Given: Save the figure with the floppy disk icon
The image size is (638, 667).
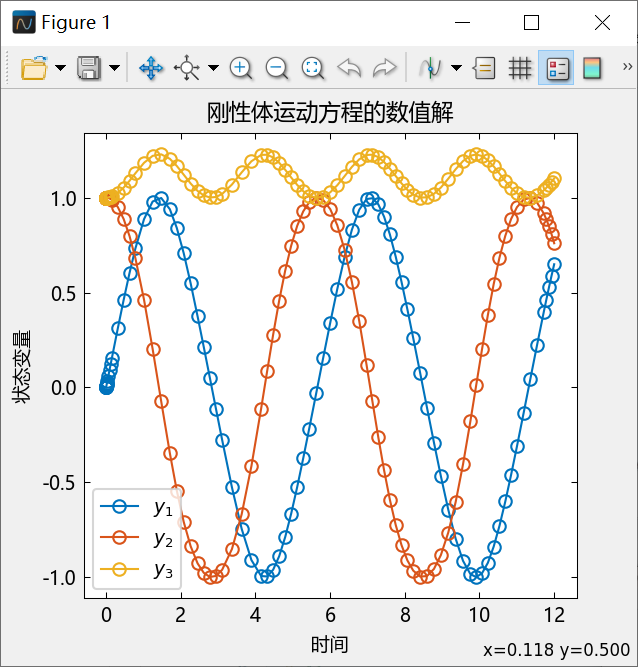Looking at the screenshot, I should click(89, 68).
